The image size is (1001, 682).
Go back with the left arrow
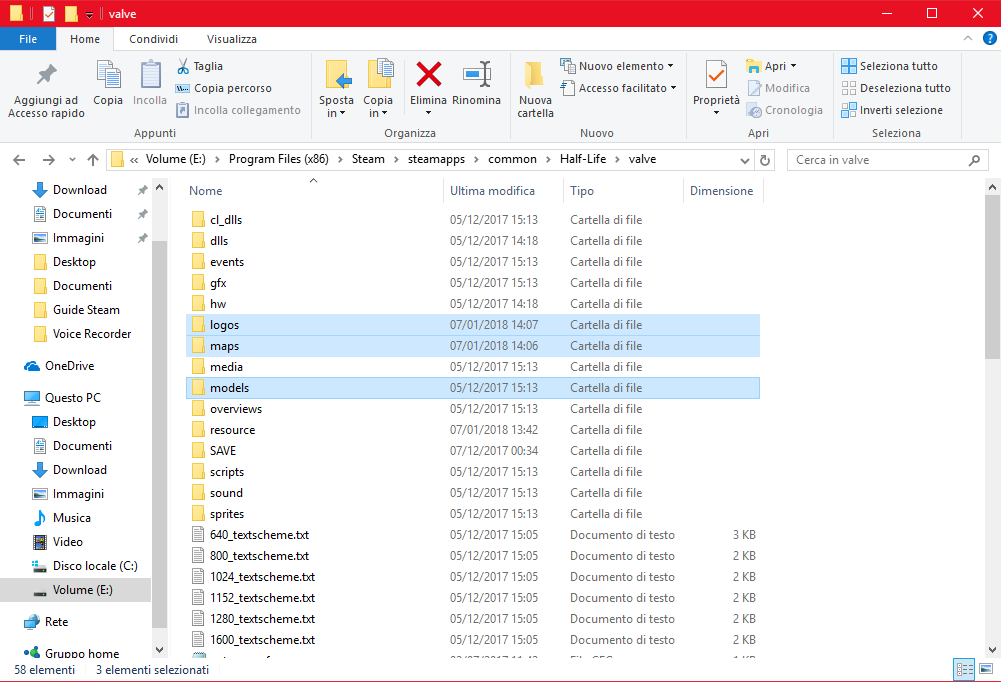pos(19,160)
